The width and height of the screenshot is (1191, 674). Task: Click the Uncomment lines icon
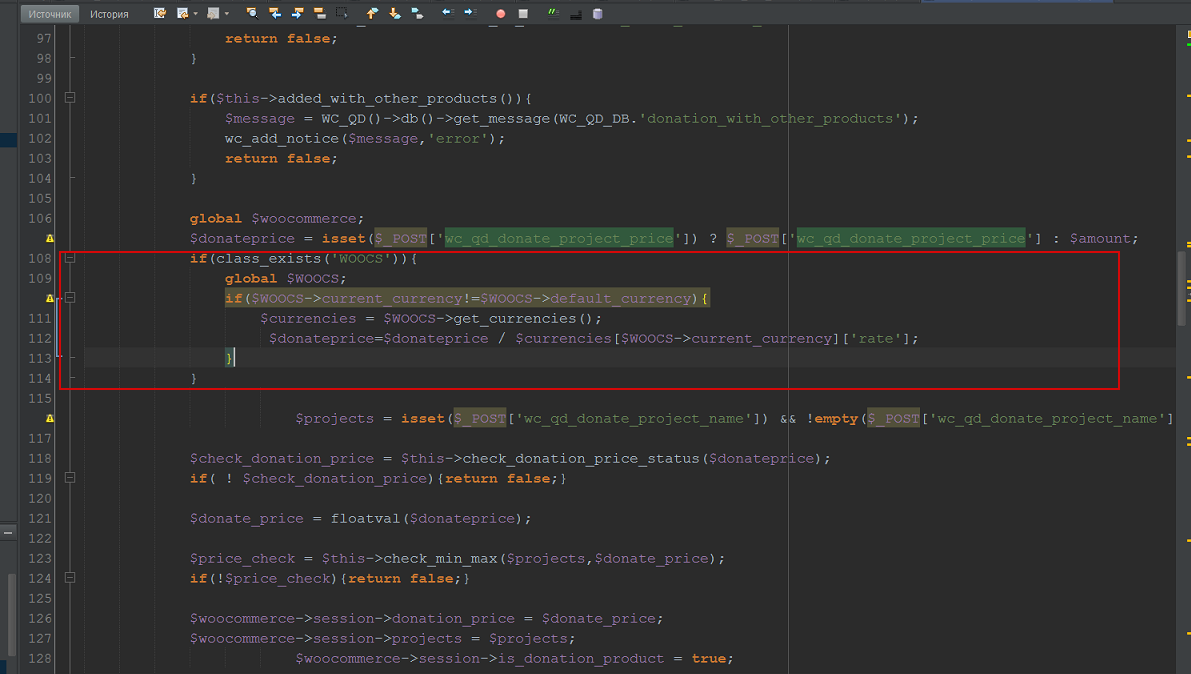tap(576, 14)
